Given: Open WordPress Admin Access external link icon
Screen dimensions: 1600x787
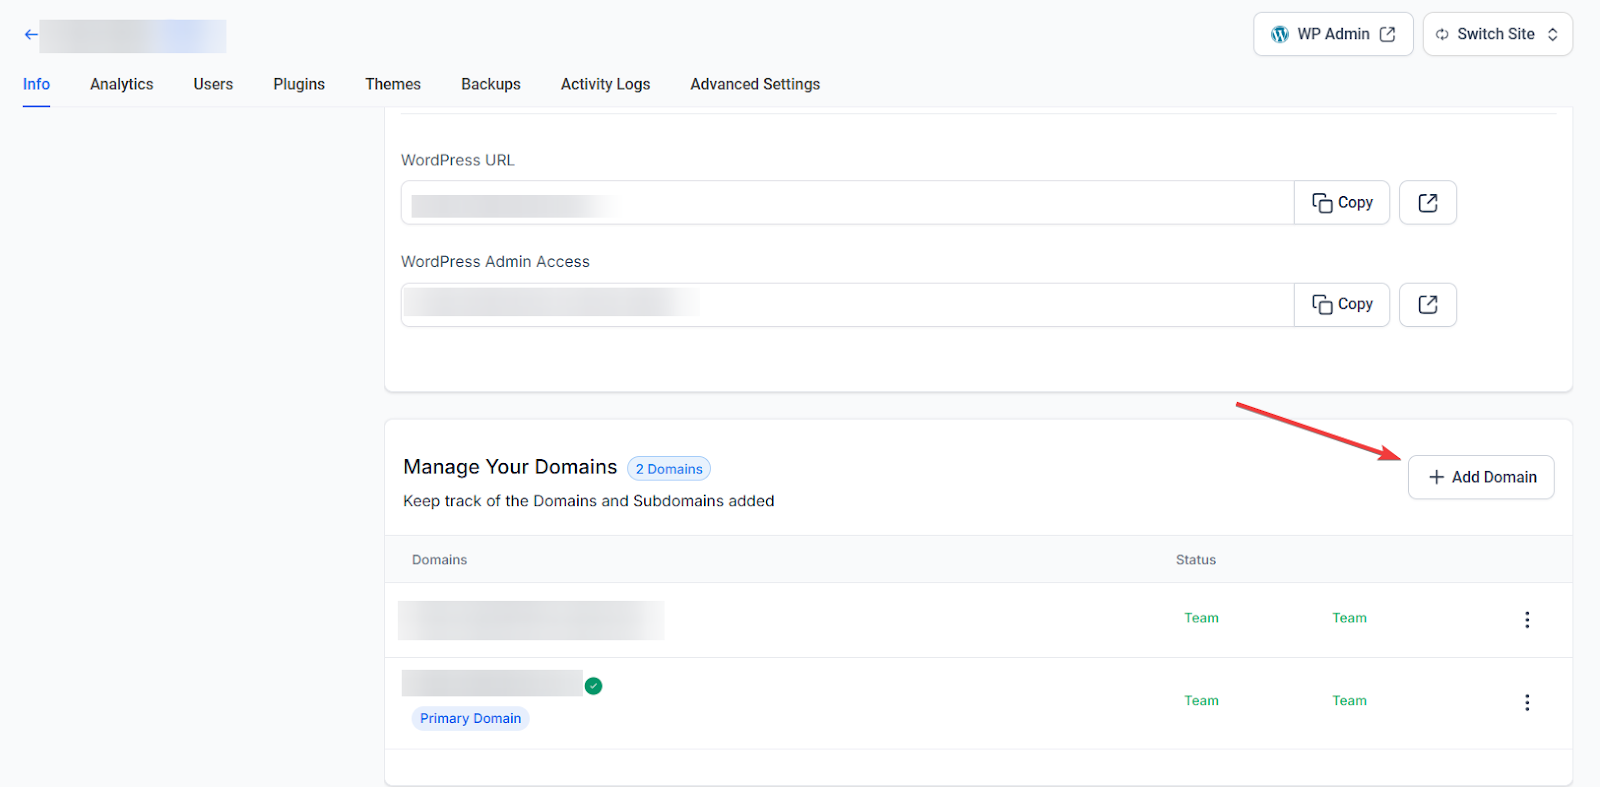Looking at the screenshot, I should click(x=1427, y=305).
